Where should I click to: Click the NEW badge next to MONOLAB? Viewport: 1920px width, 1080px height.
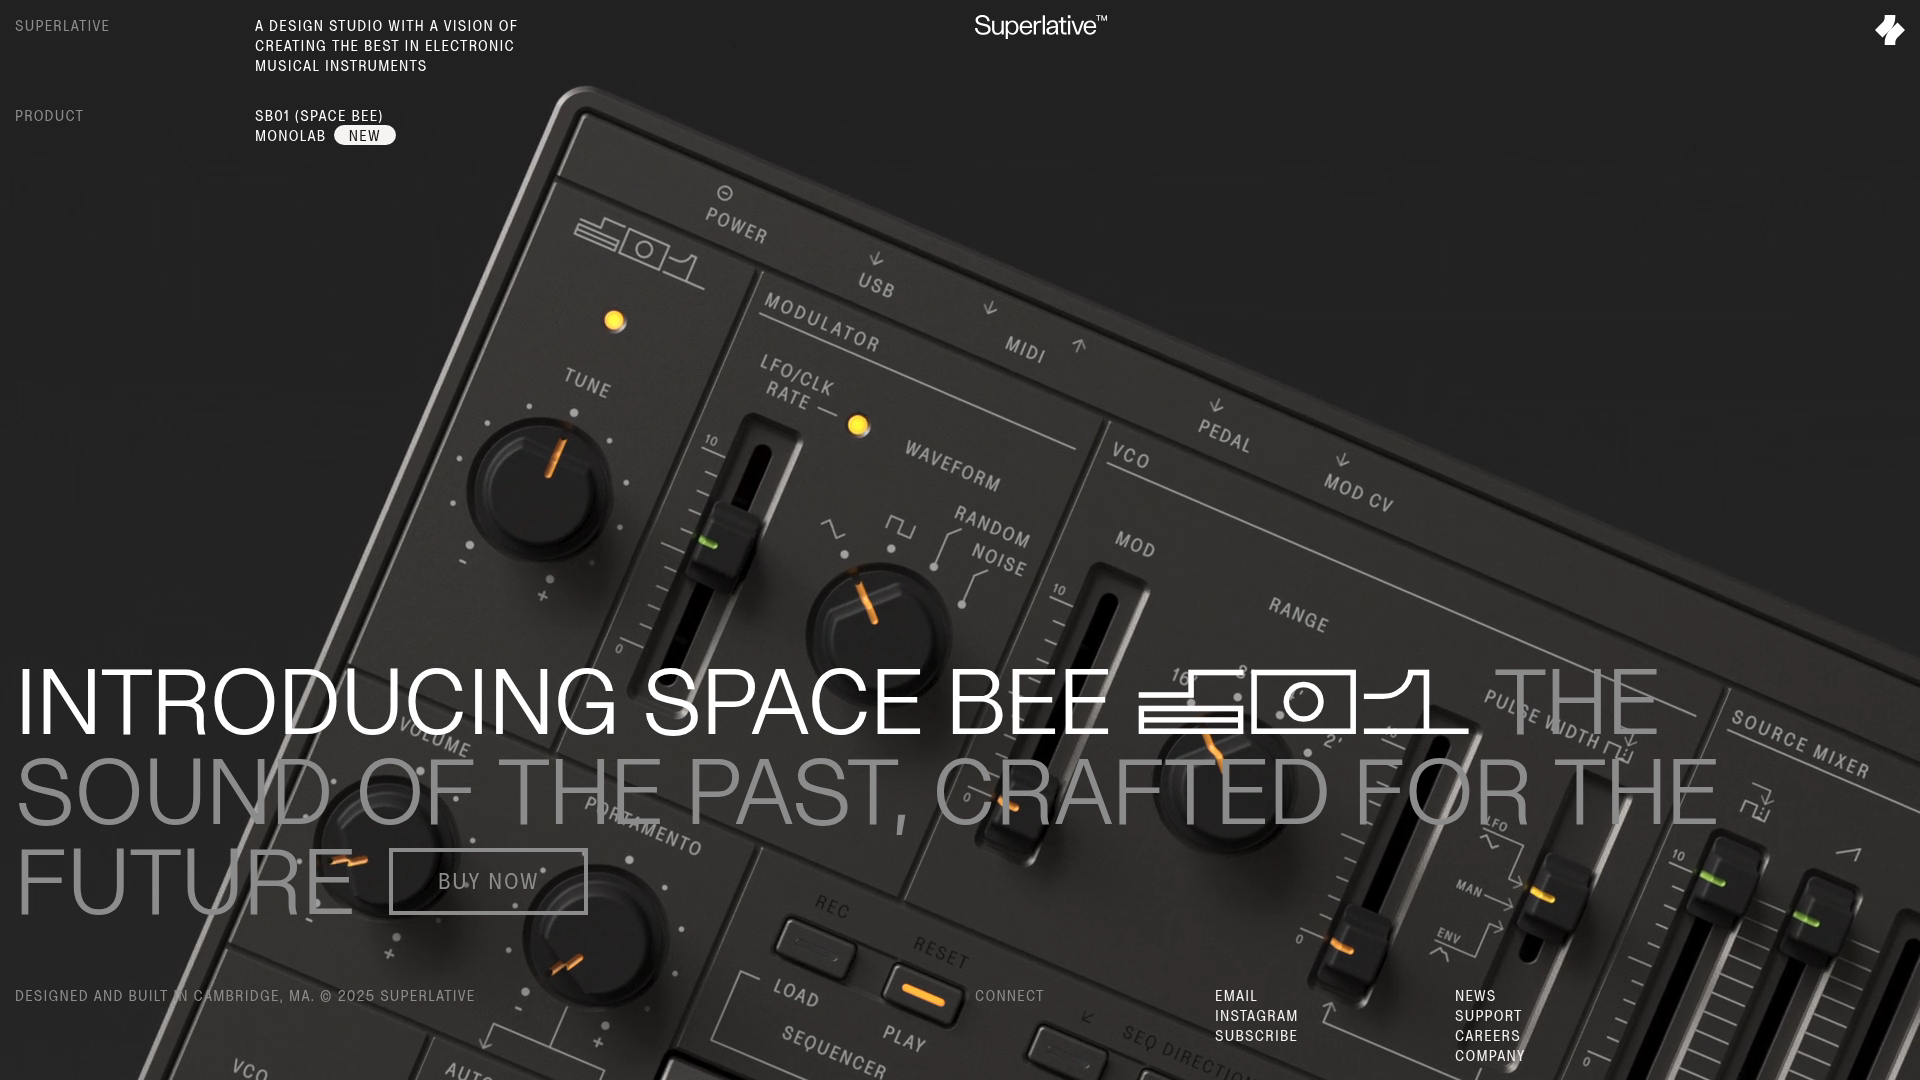[365, 135]
